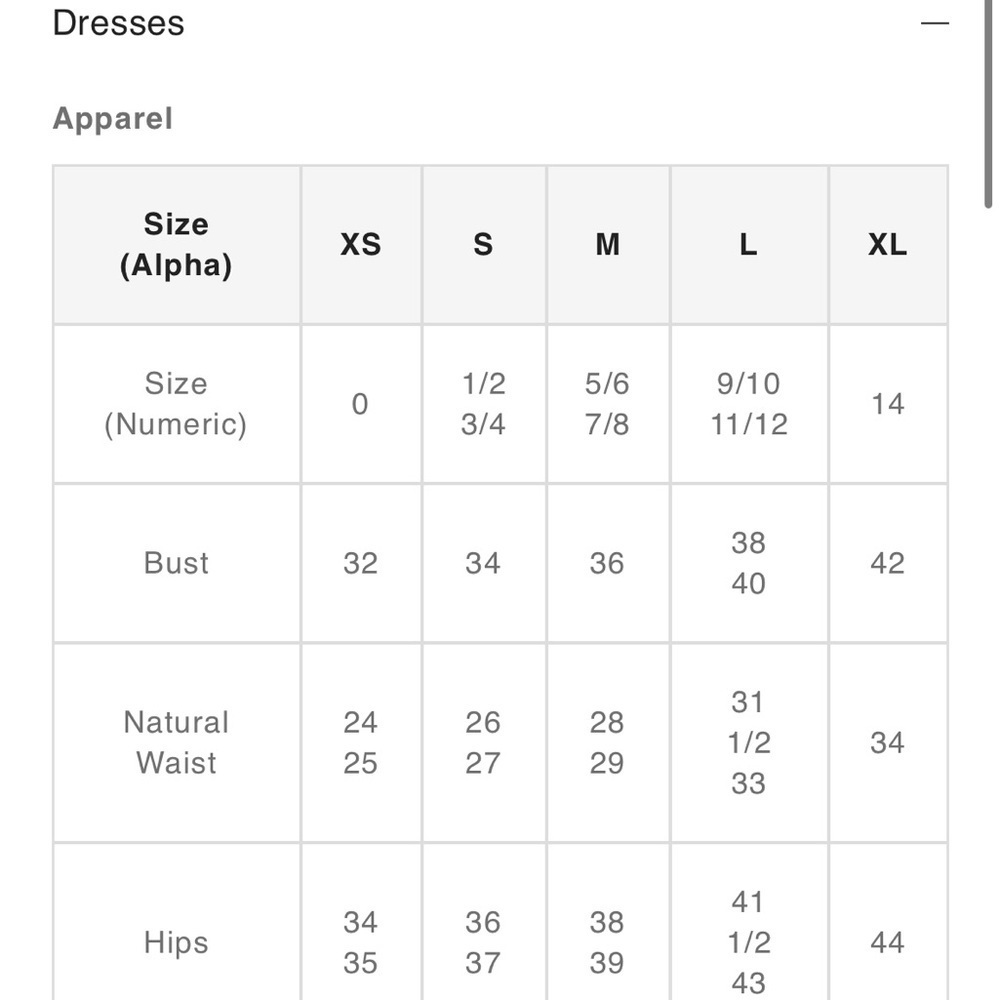Select the XS column header
Image resolution: width=1000 pixels, height=1000 pixels.
(360, 244)
